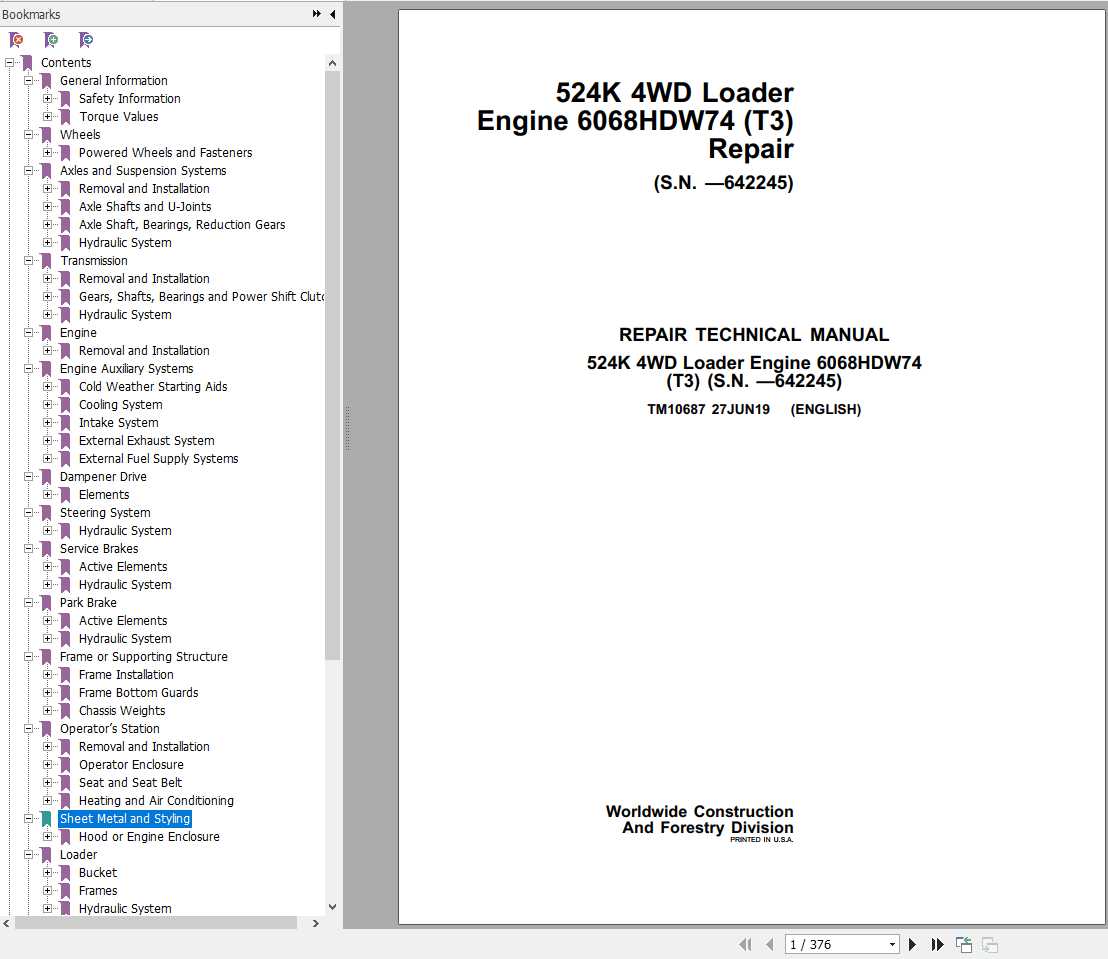This screenshot has width=1108, height=959.
Task: Open External Fuel Supply Systems bookmark
Action: [158, 459]
